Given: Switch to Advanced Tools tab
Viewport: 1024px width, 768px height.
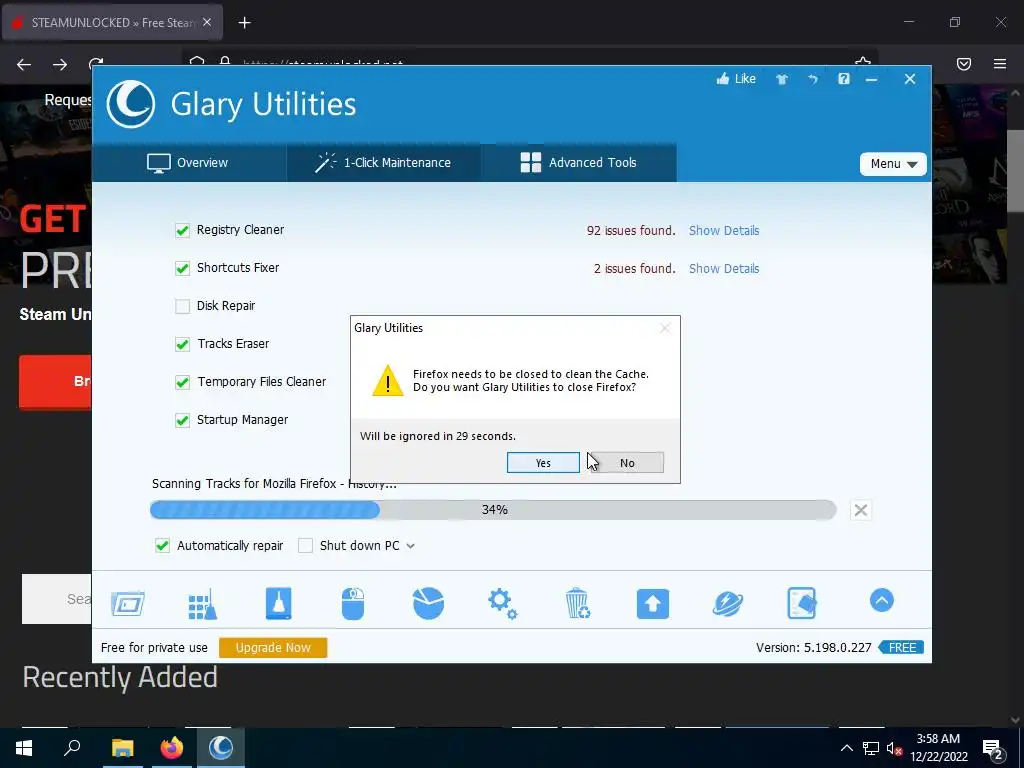Looking at the screenshot, I should [579, 163].
